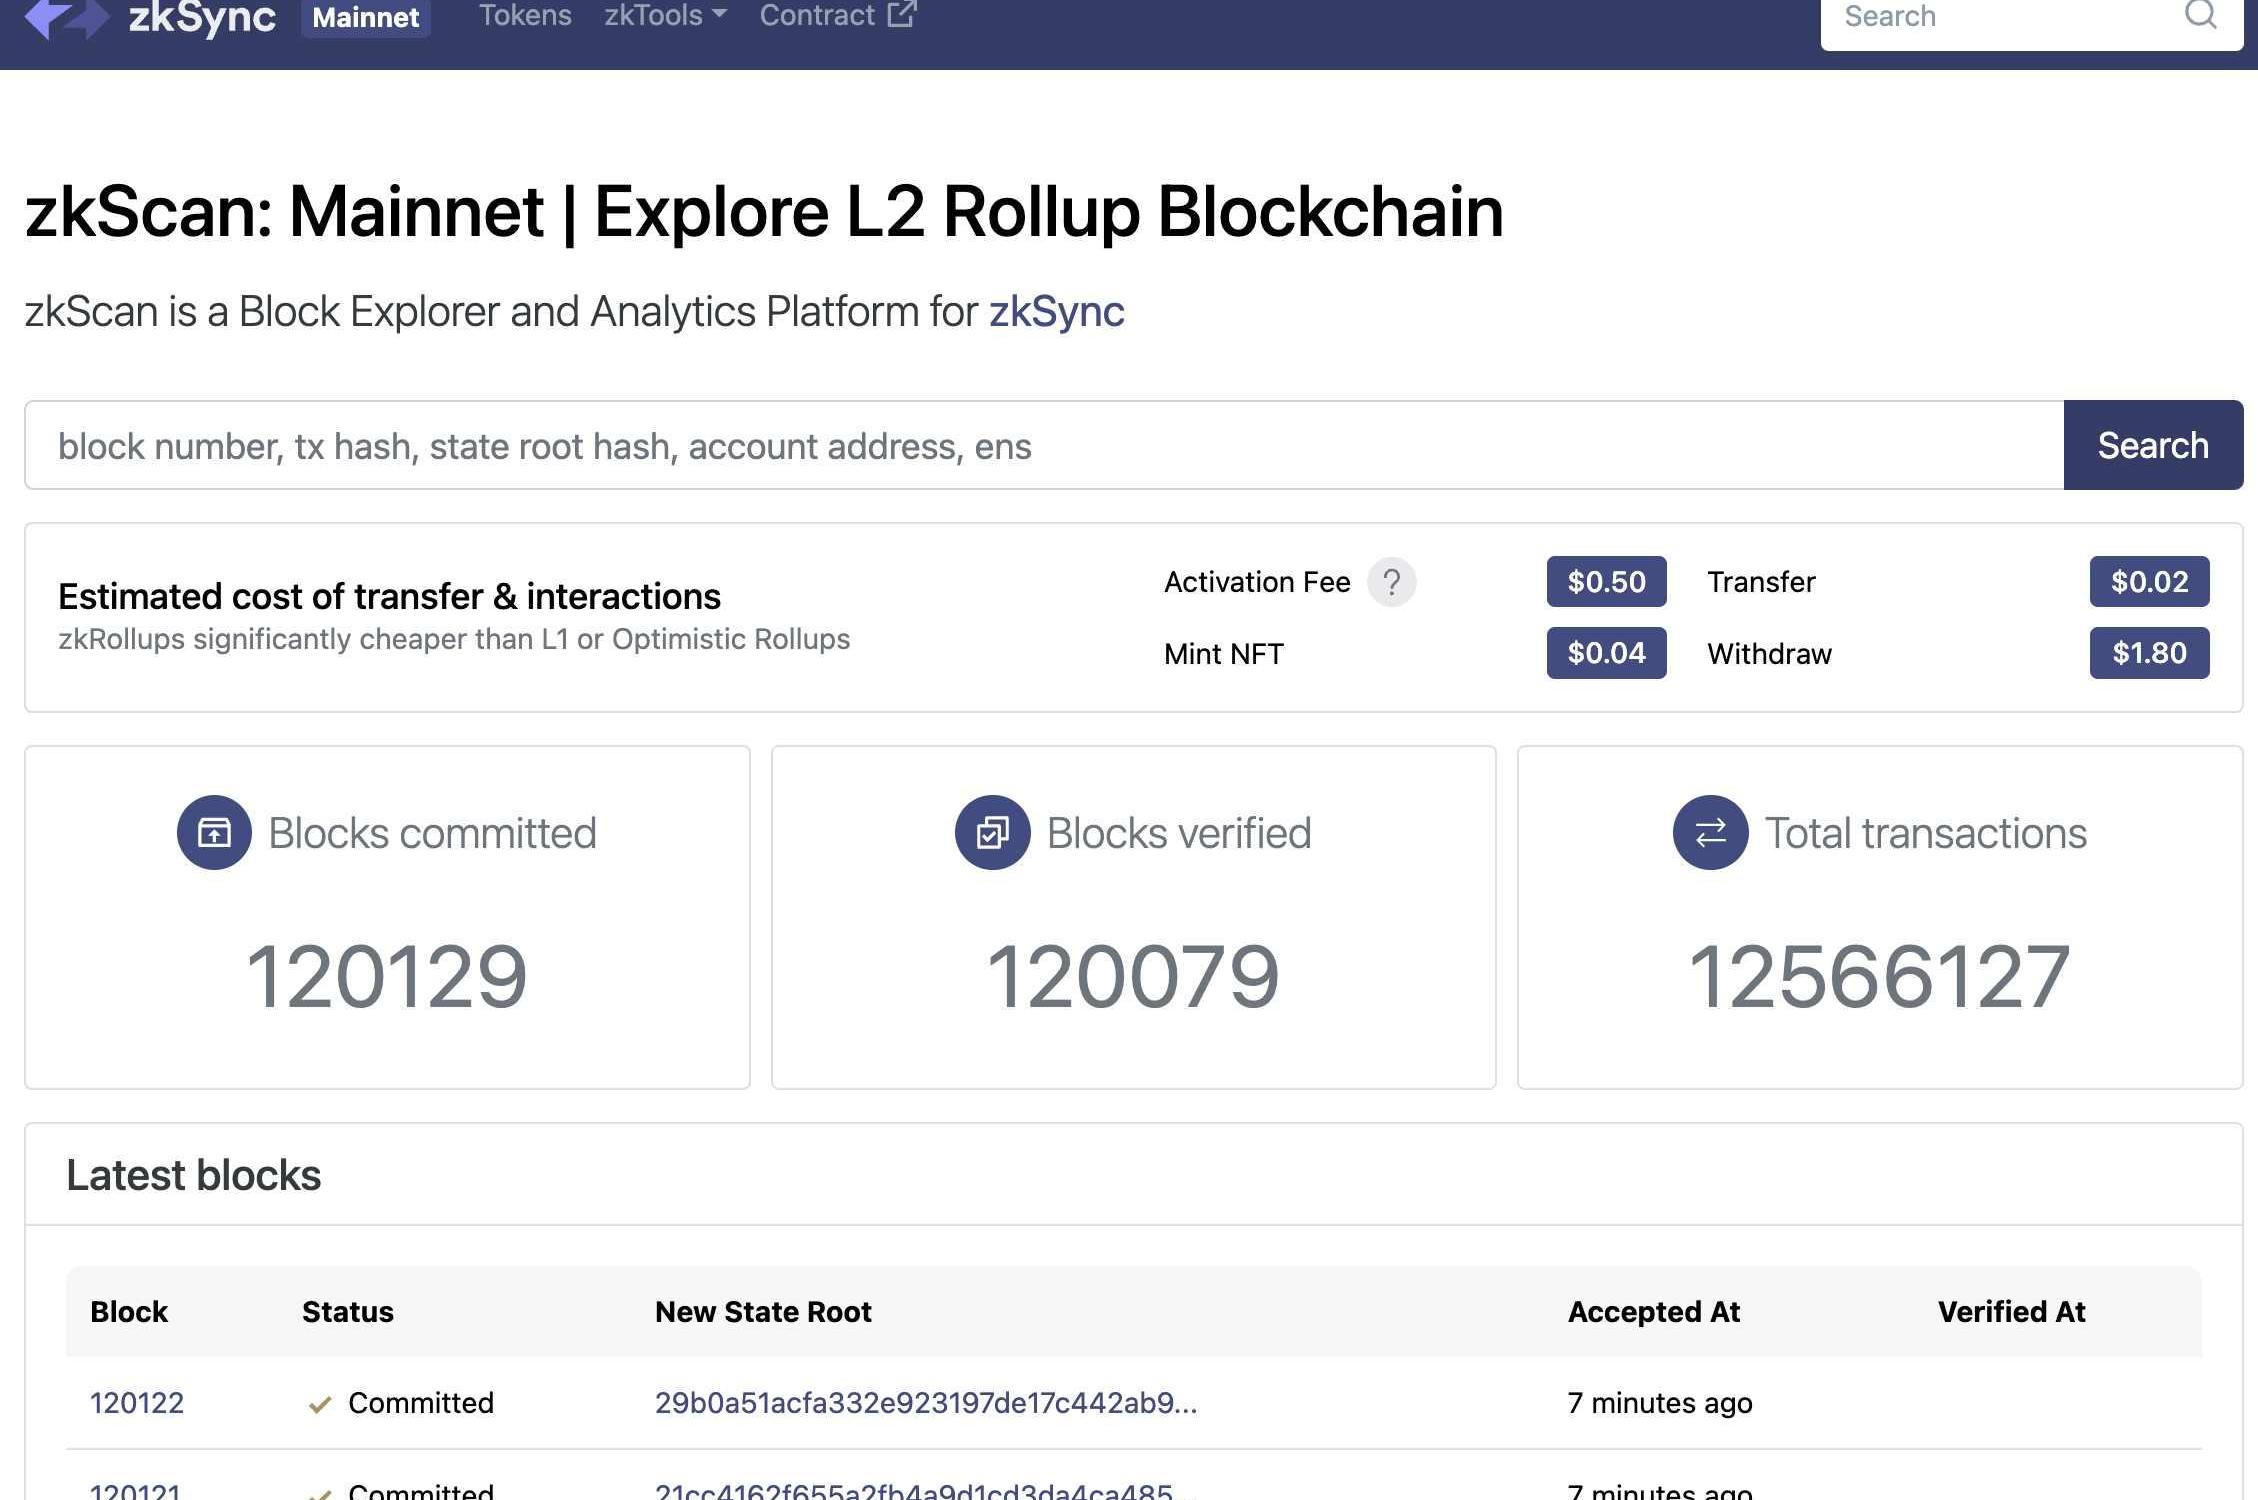Open state root hash 29b0a51acfa332e...
Image resolution: width=2258 pixels, height=1500 pixels.
coord(925,1403)
